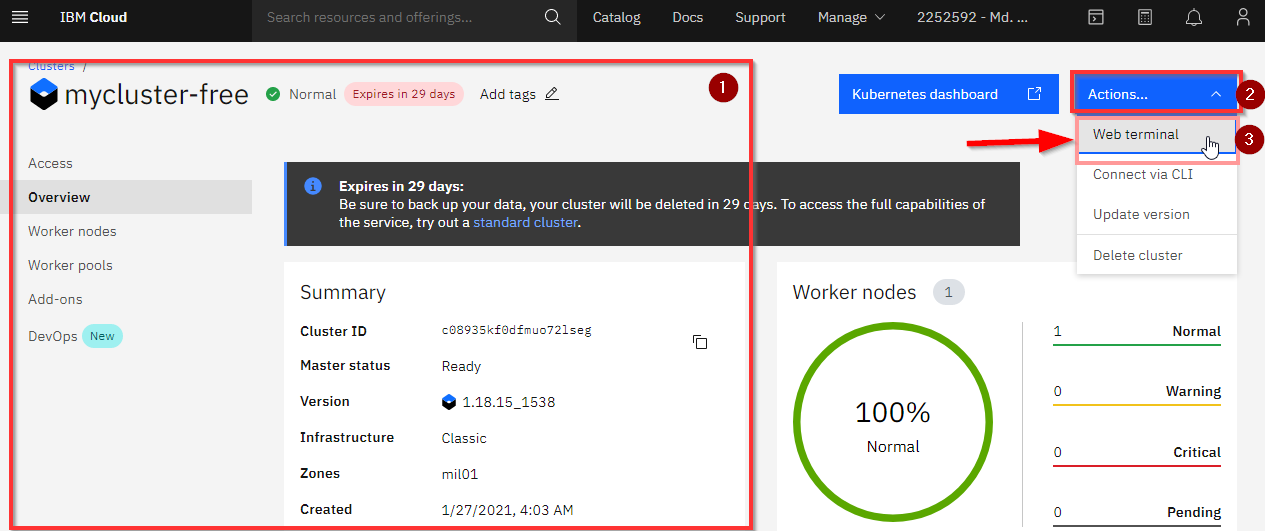Click the Created date 1/27/2021, 4:03 AM
The width and height of the screenshot is (1265, 531).
tap(508, 510)
